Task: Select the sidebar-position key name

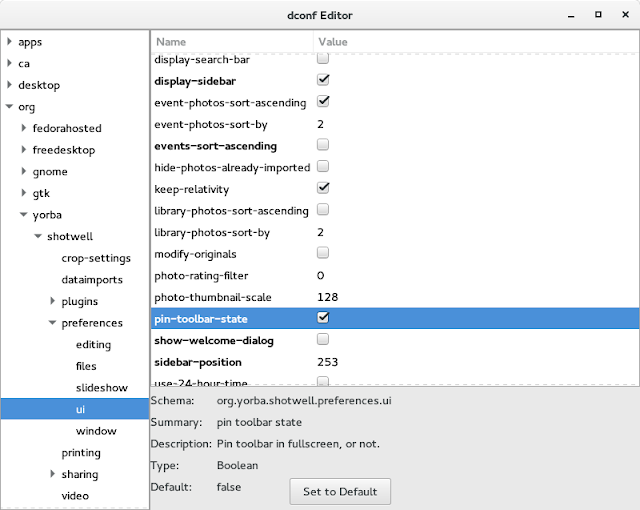Action: [x=198, y=362]
